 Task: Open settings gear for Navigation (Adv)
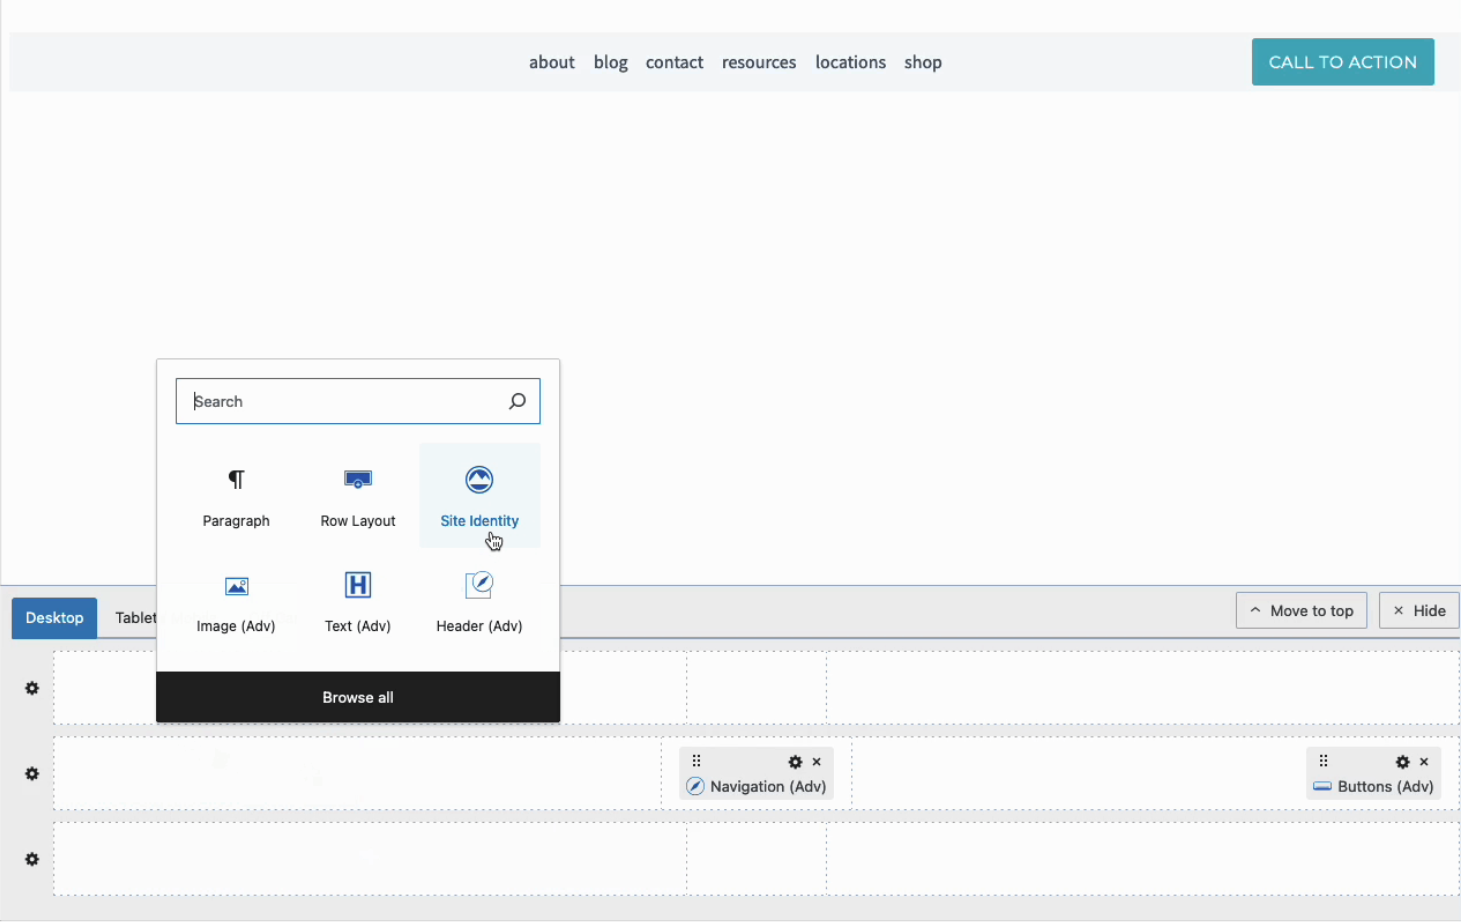(795, 762)
